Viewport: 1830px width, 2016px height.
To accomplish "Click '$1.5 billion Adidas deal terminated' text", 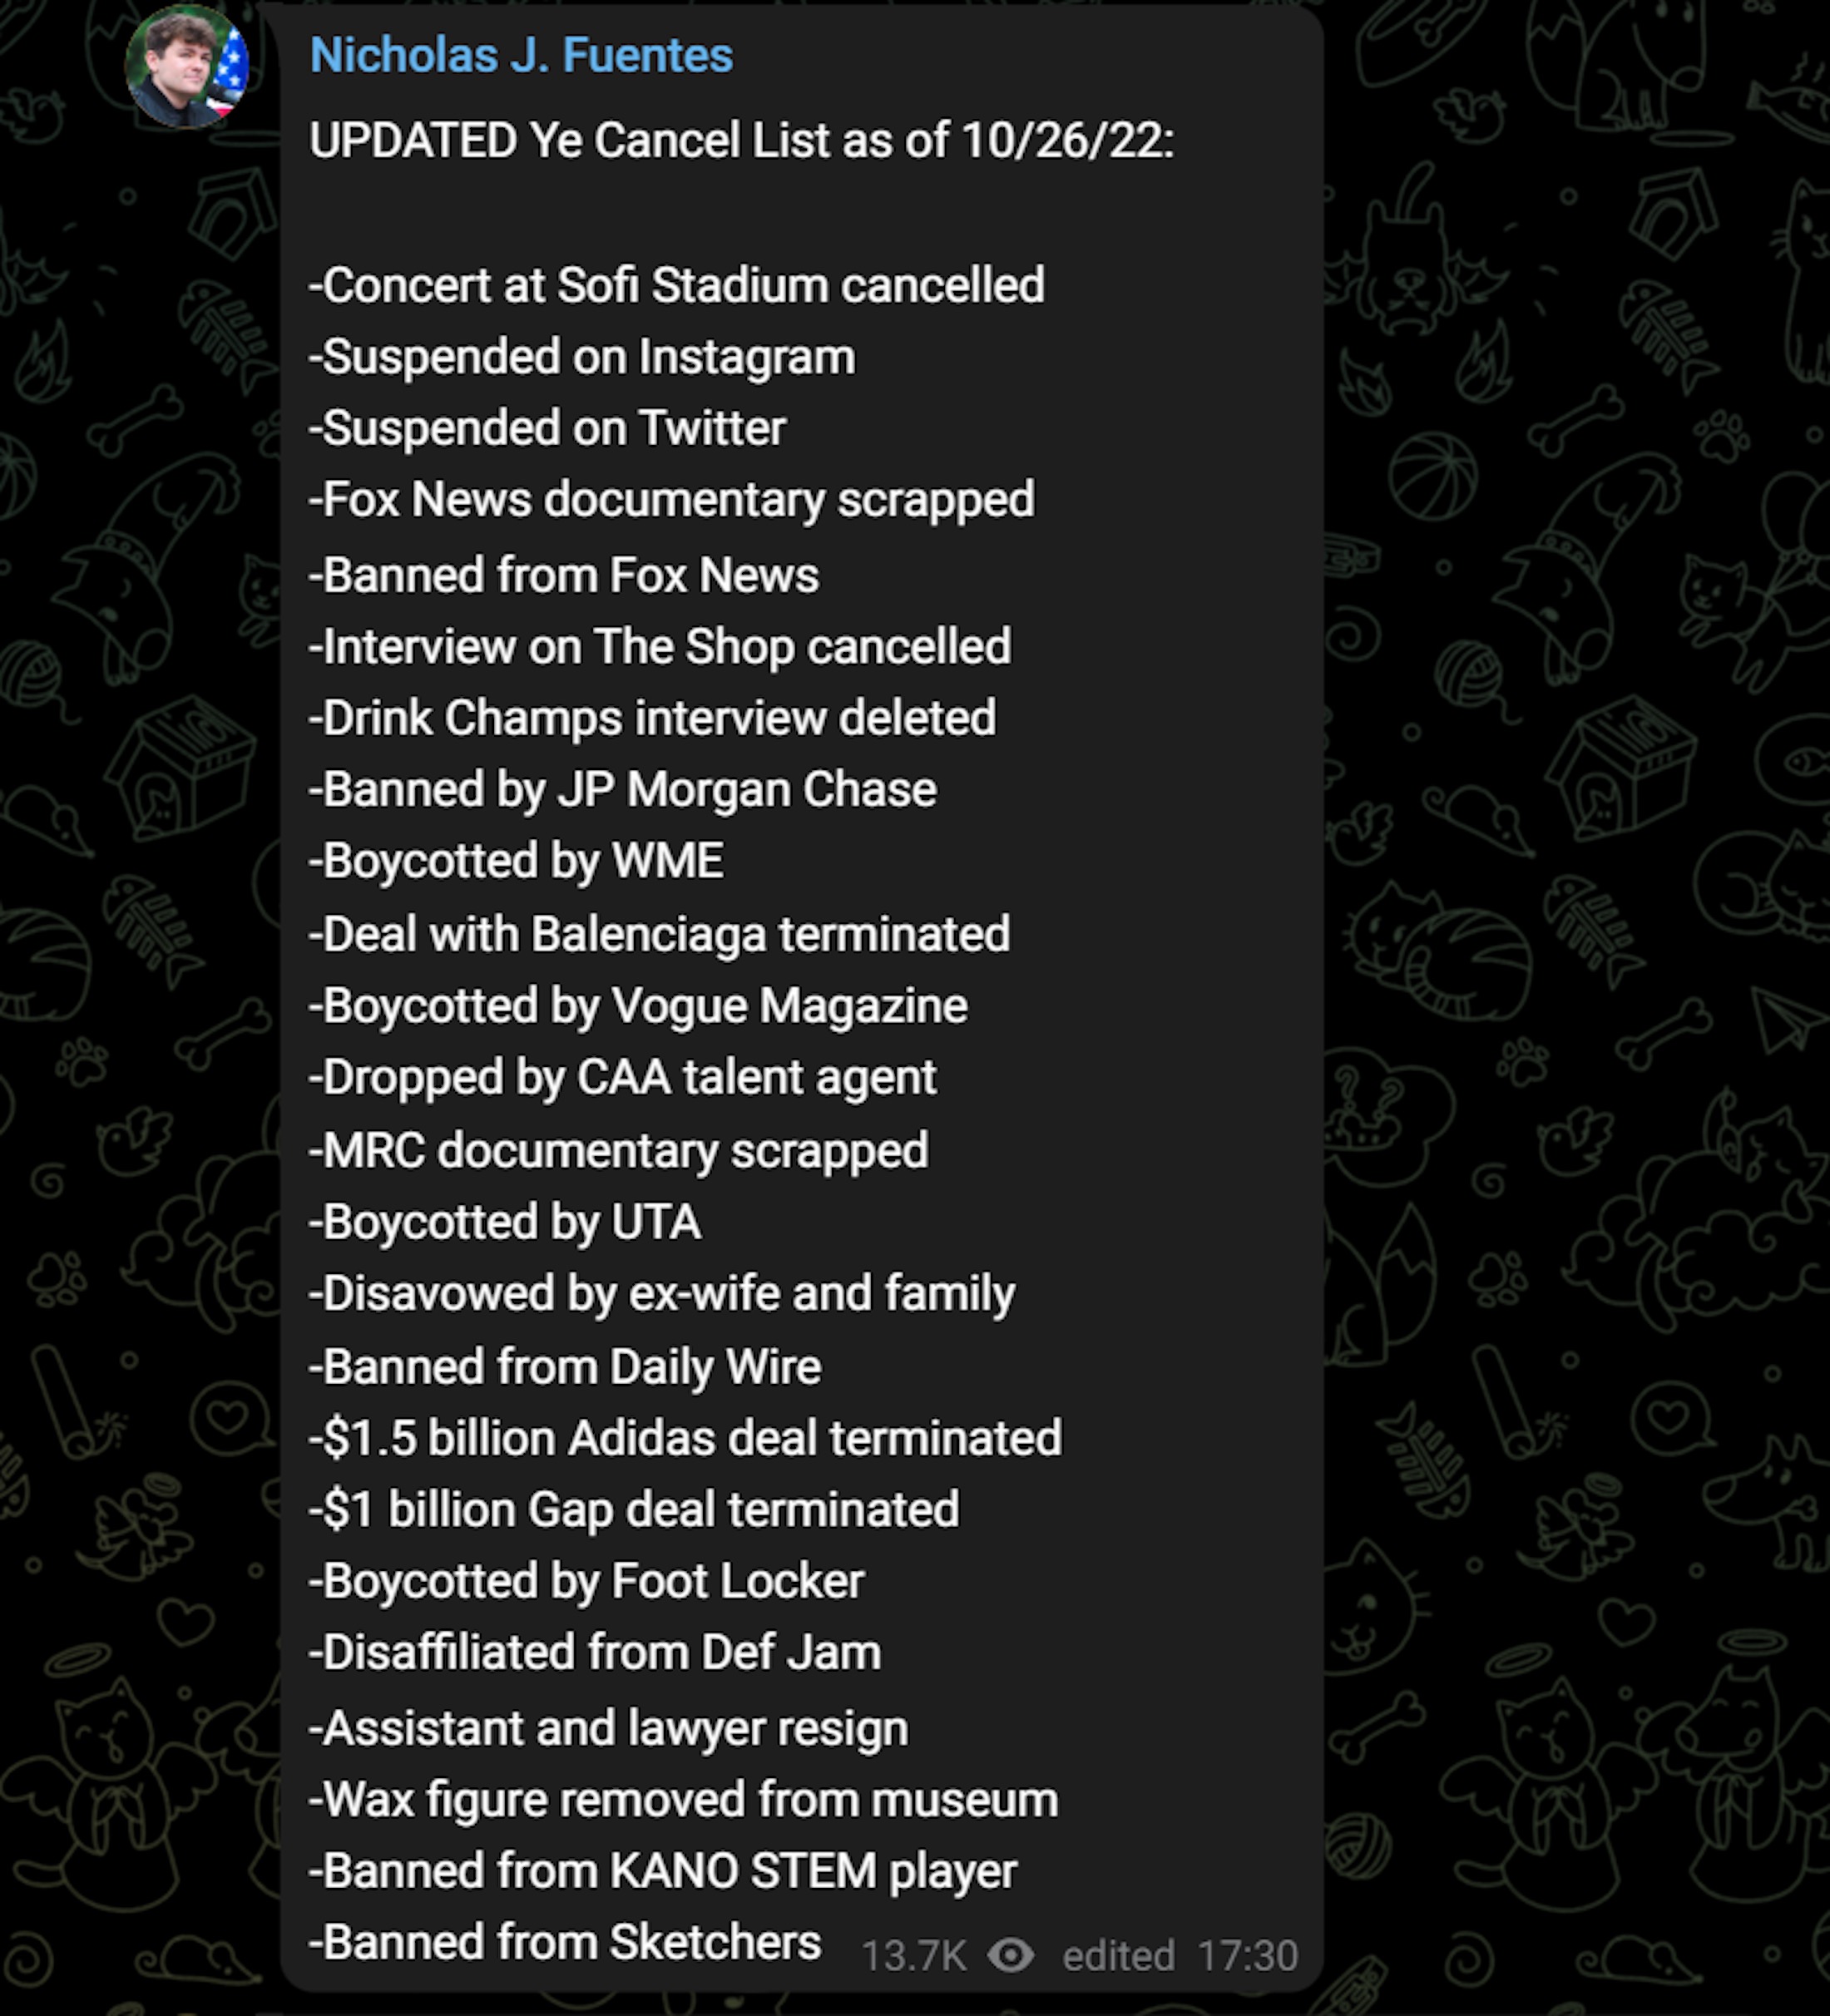I will tap(685, 1438).
